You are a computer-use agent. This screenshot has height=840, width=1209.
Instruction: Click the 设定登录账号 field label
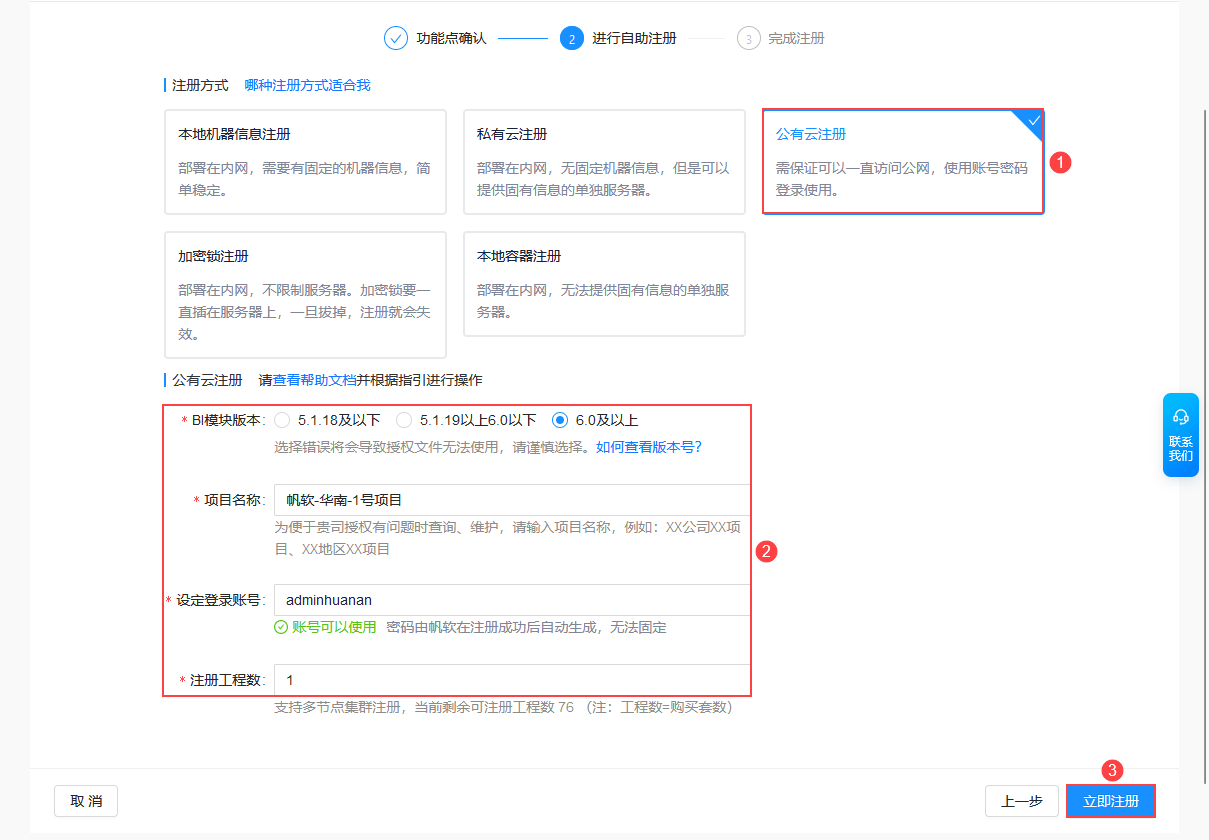(x=219, y=600)
